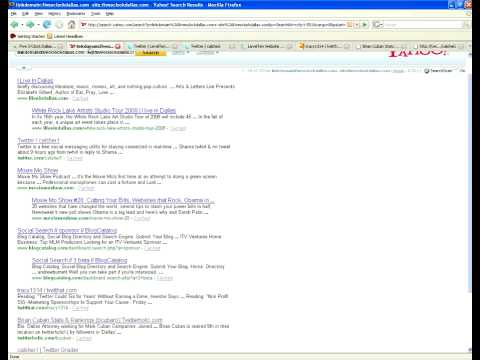The image size is (480, 360).
Task: Close the active linkdomain search tab
Action: [x=118, y=46]
